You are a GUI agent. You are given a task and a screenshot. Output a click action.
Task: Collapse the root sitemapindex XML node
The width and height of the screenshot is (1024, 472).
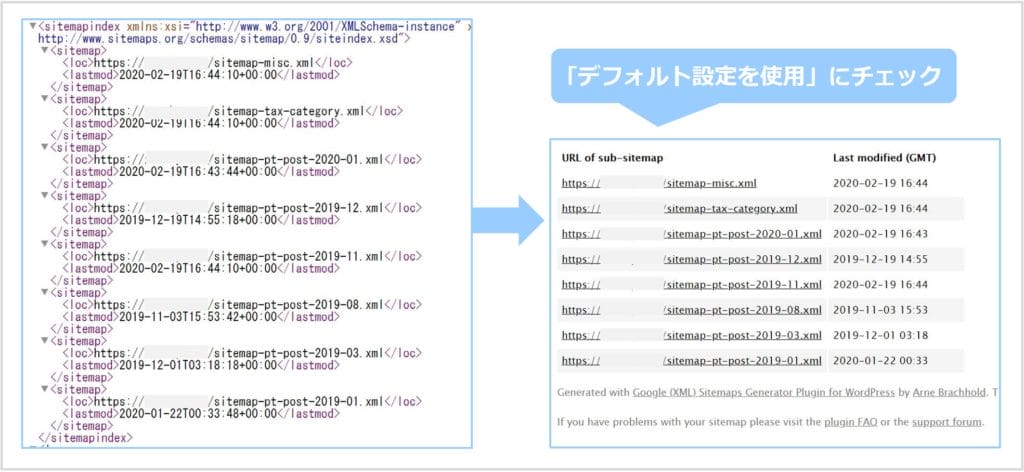(x=33, y=27)
